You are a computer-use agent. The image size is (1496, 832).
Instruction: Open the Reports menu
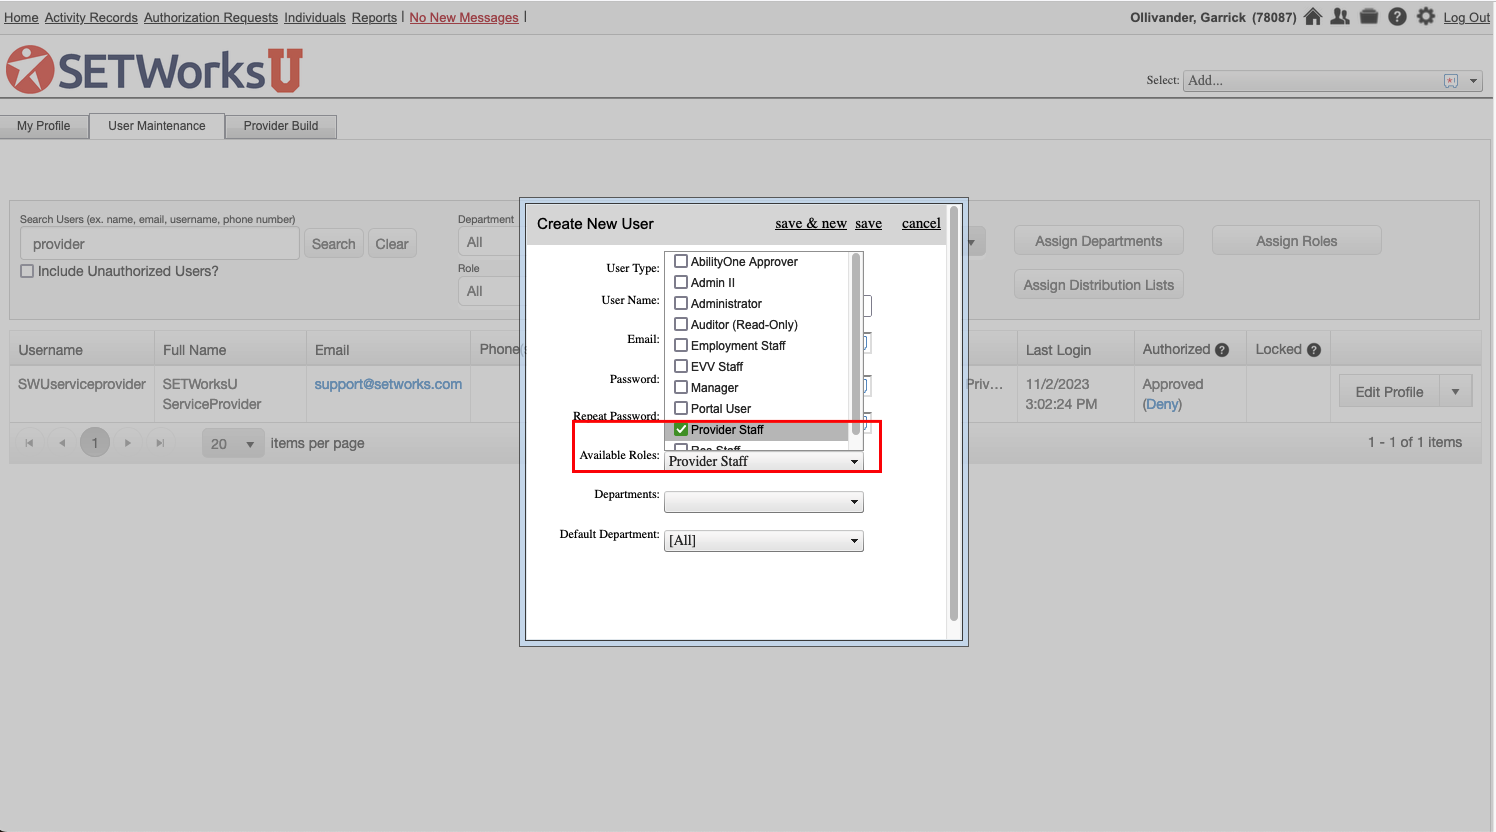click(x=374, y=18)
